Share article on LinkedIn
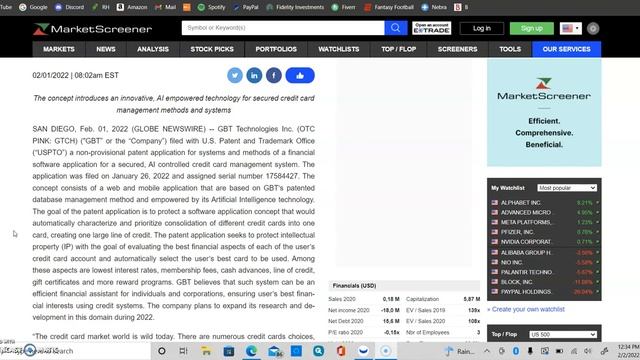Image resolution: width=640 pixels, height=360 pixels. pyautogui.click(x=254, y=76)
